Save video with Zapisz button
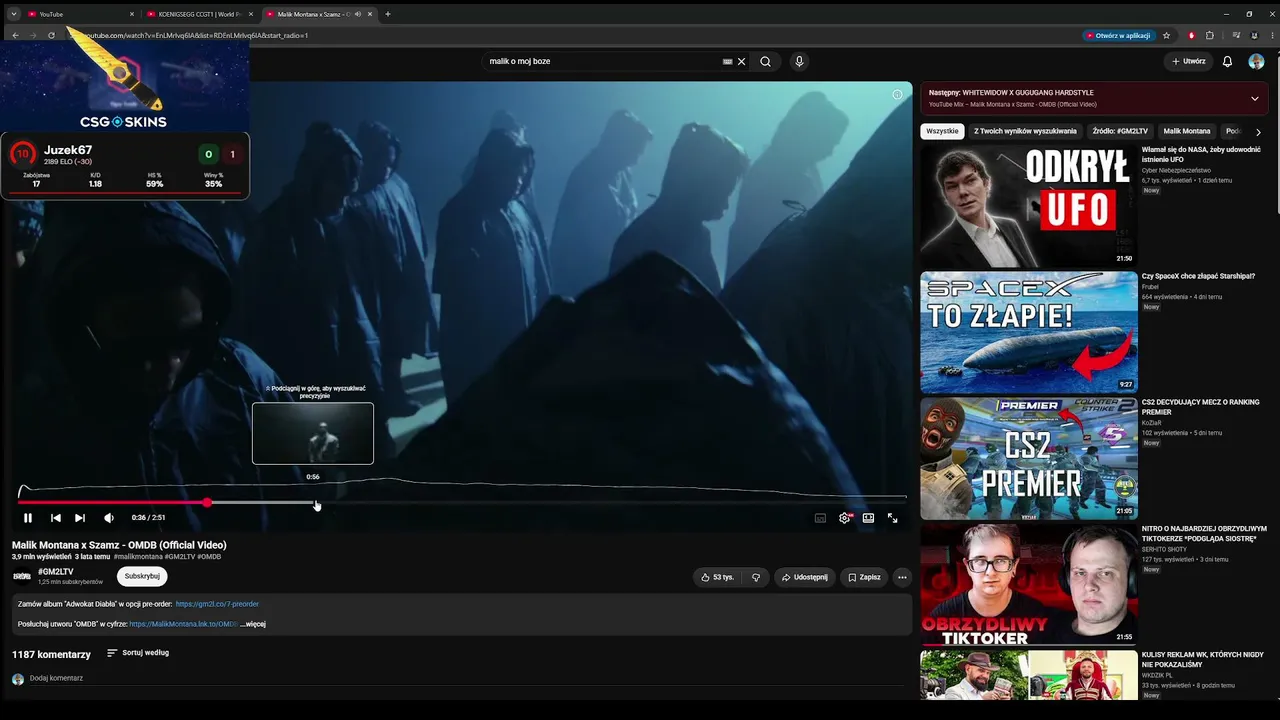1280x720 pixels. 864,577
